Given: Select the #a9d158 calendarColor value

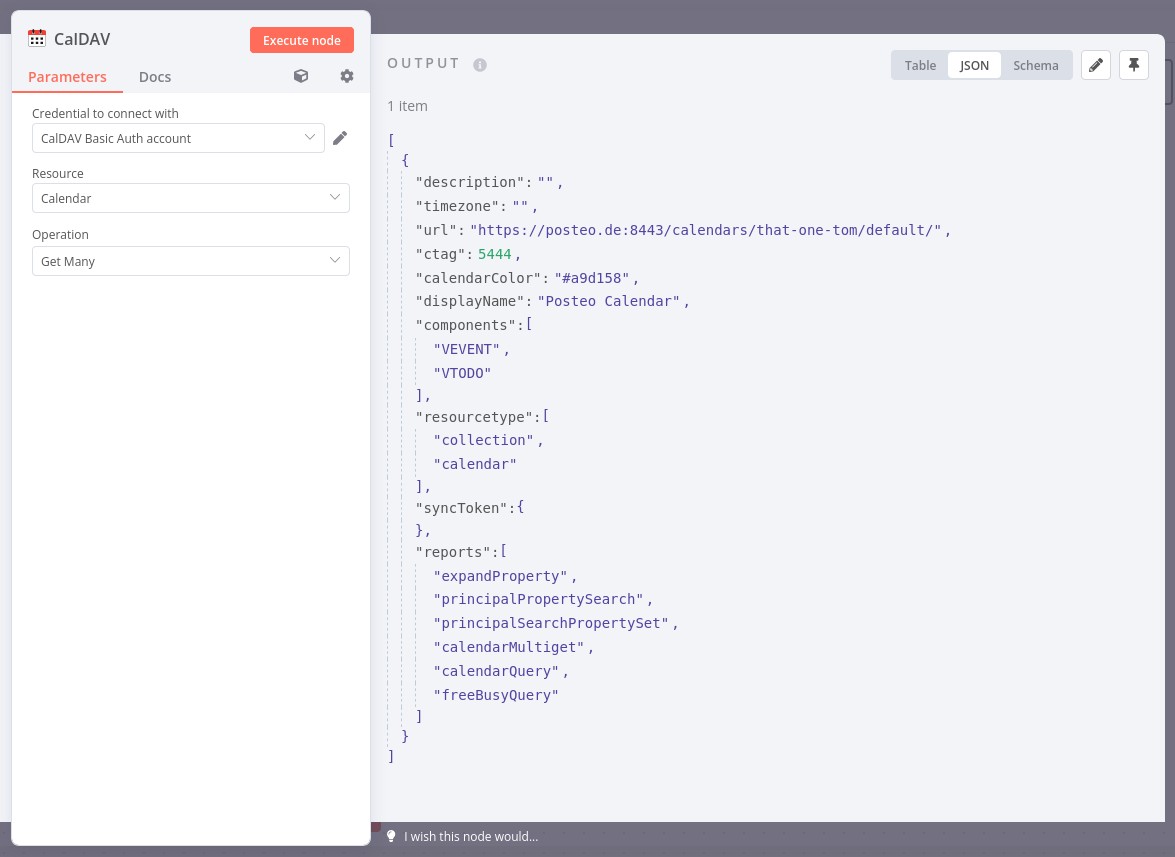Looking at the screenshot, I should [591, 278].
